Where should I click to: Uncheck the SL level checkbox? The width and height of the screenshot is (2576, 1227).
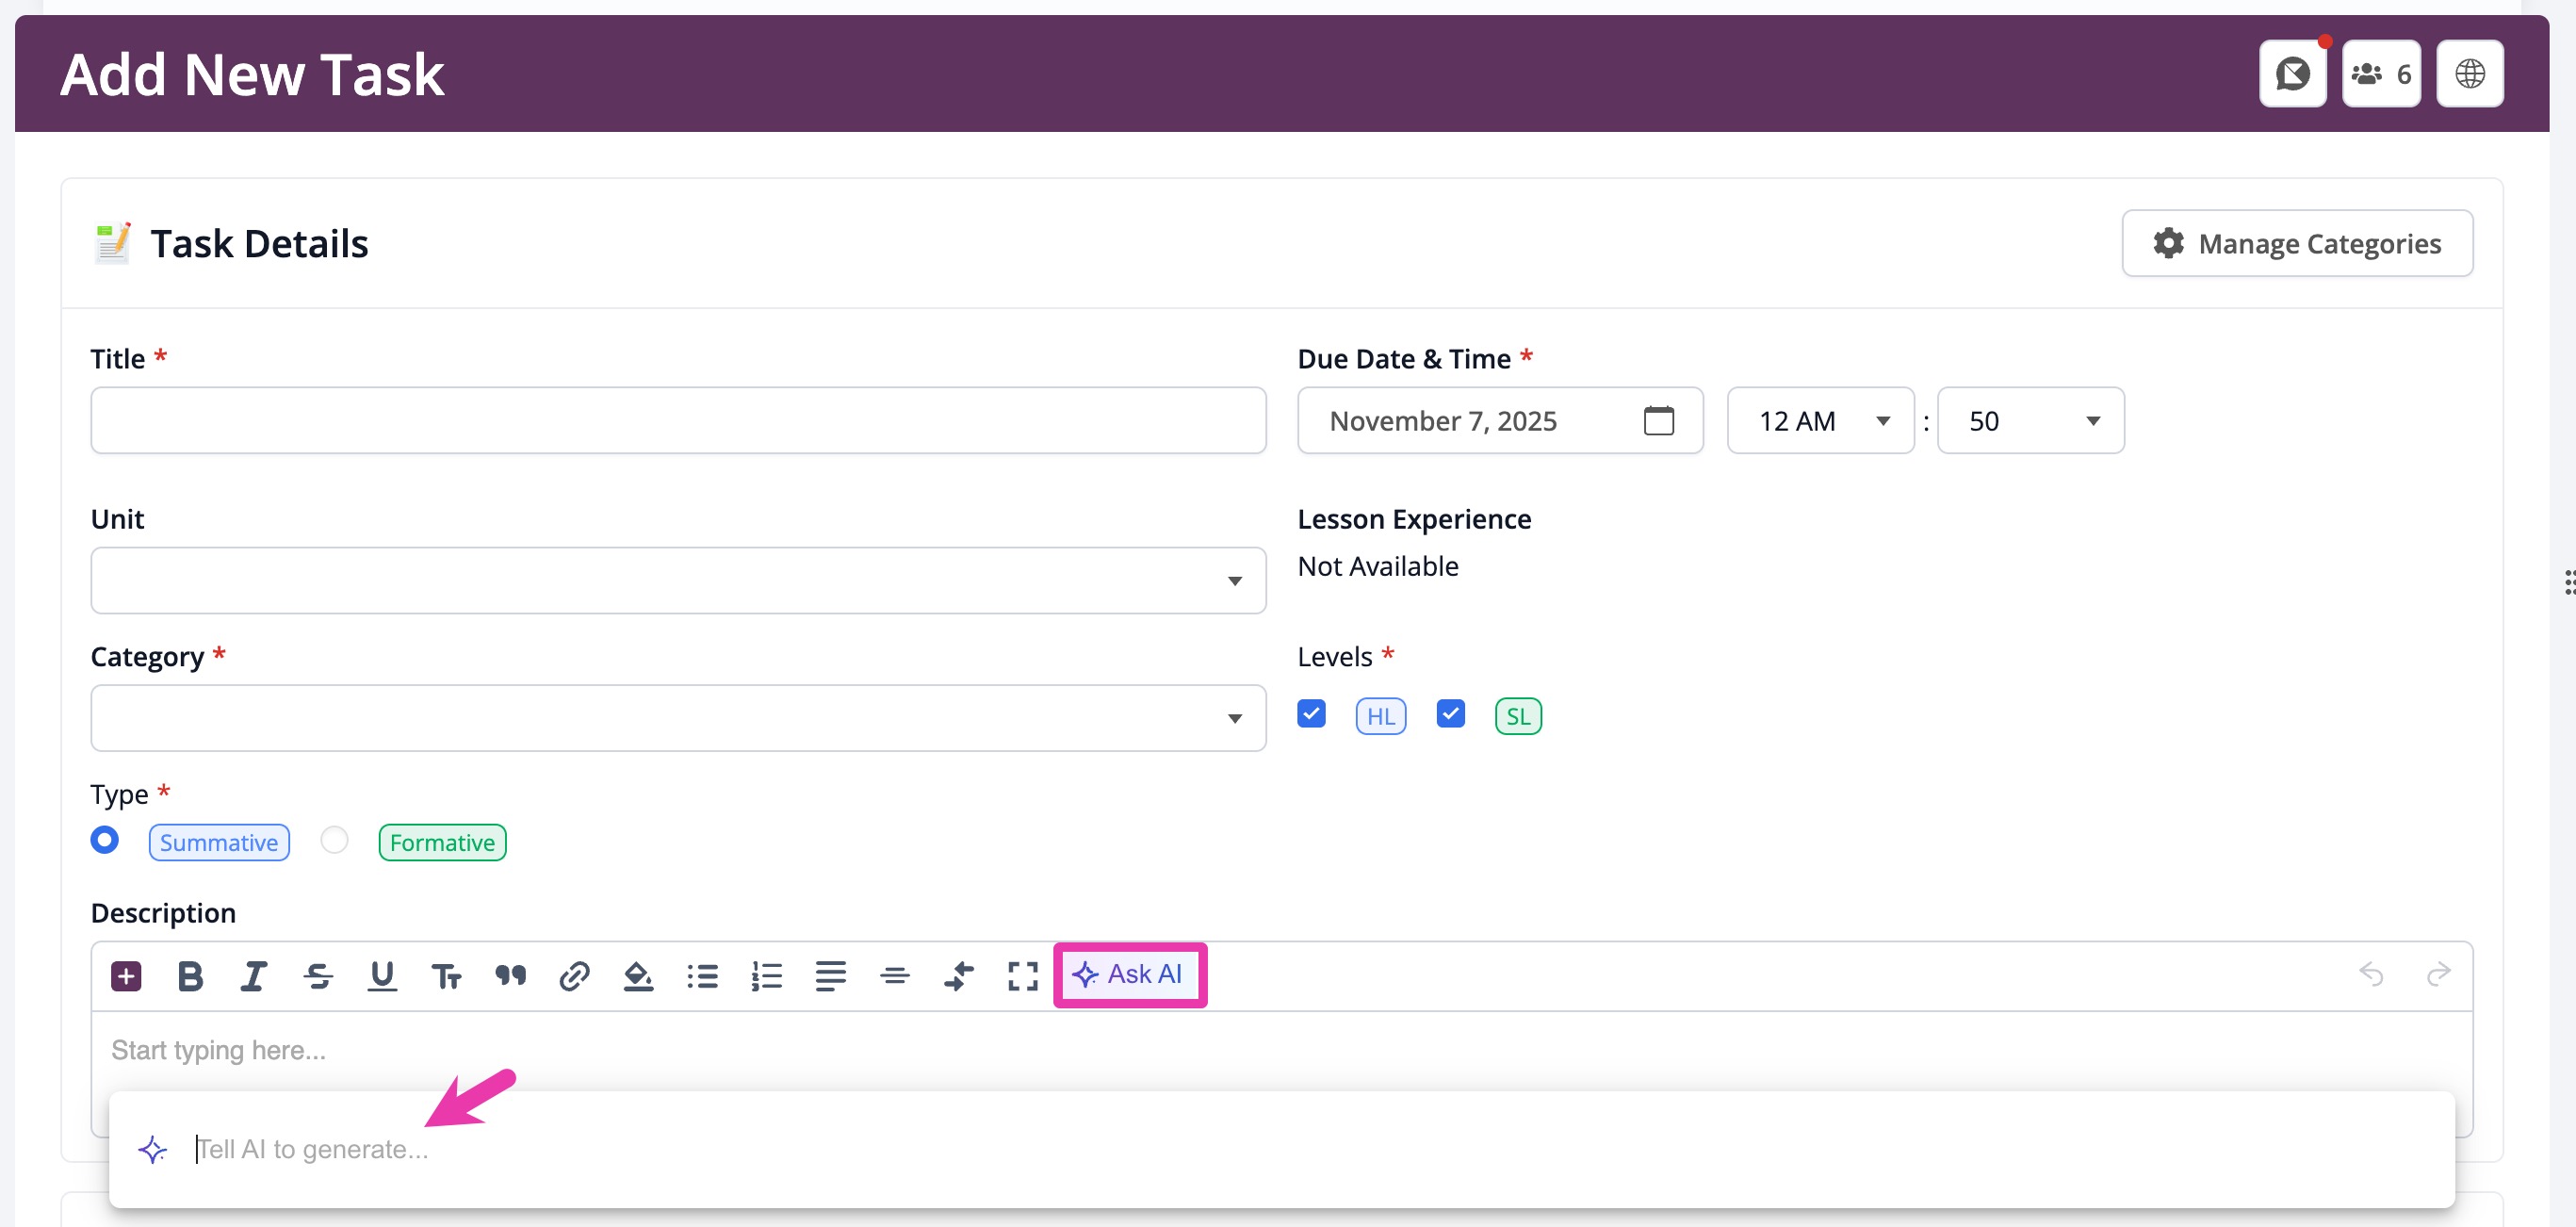coord(1450,714)
